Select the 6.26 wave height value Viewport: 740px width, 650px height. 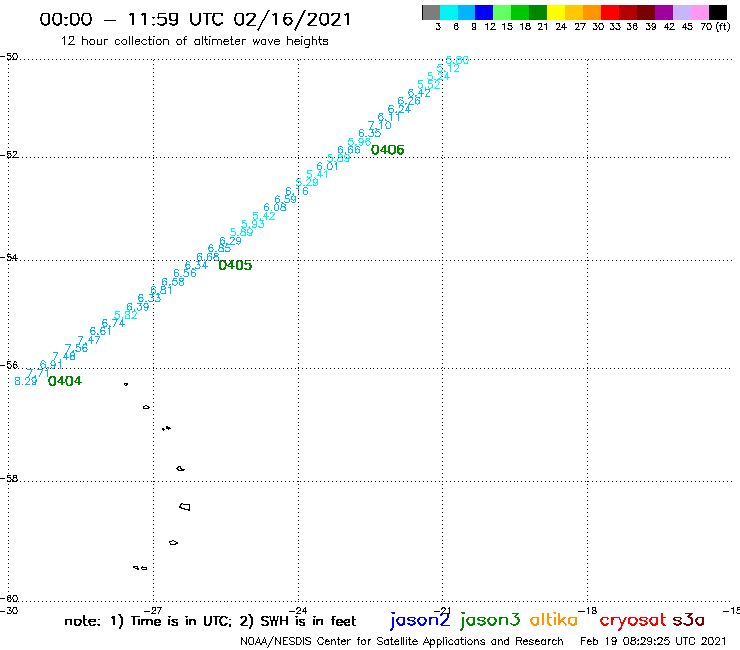409,101
